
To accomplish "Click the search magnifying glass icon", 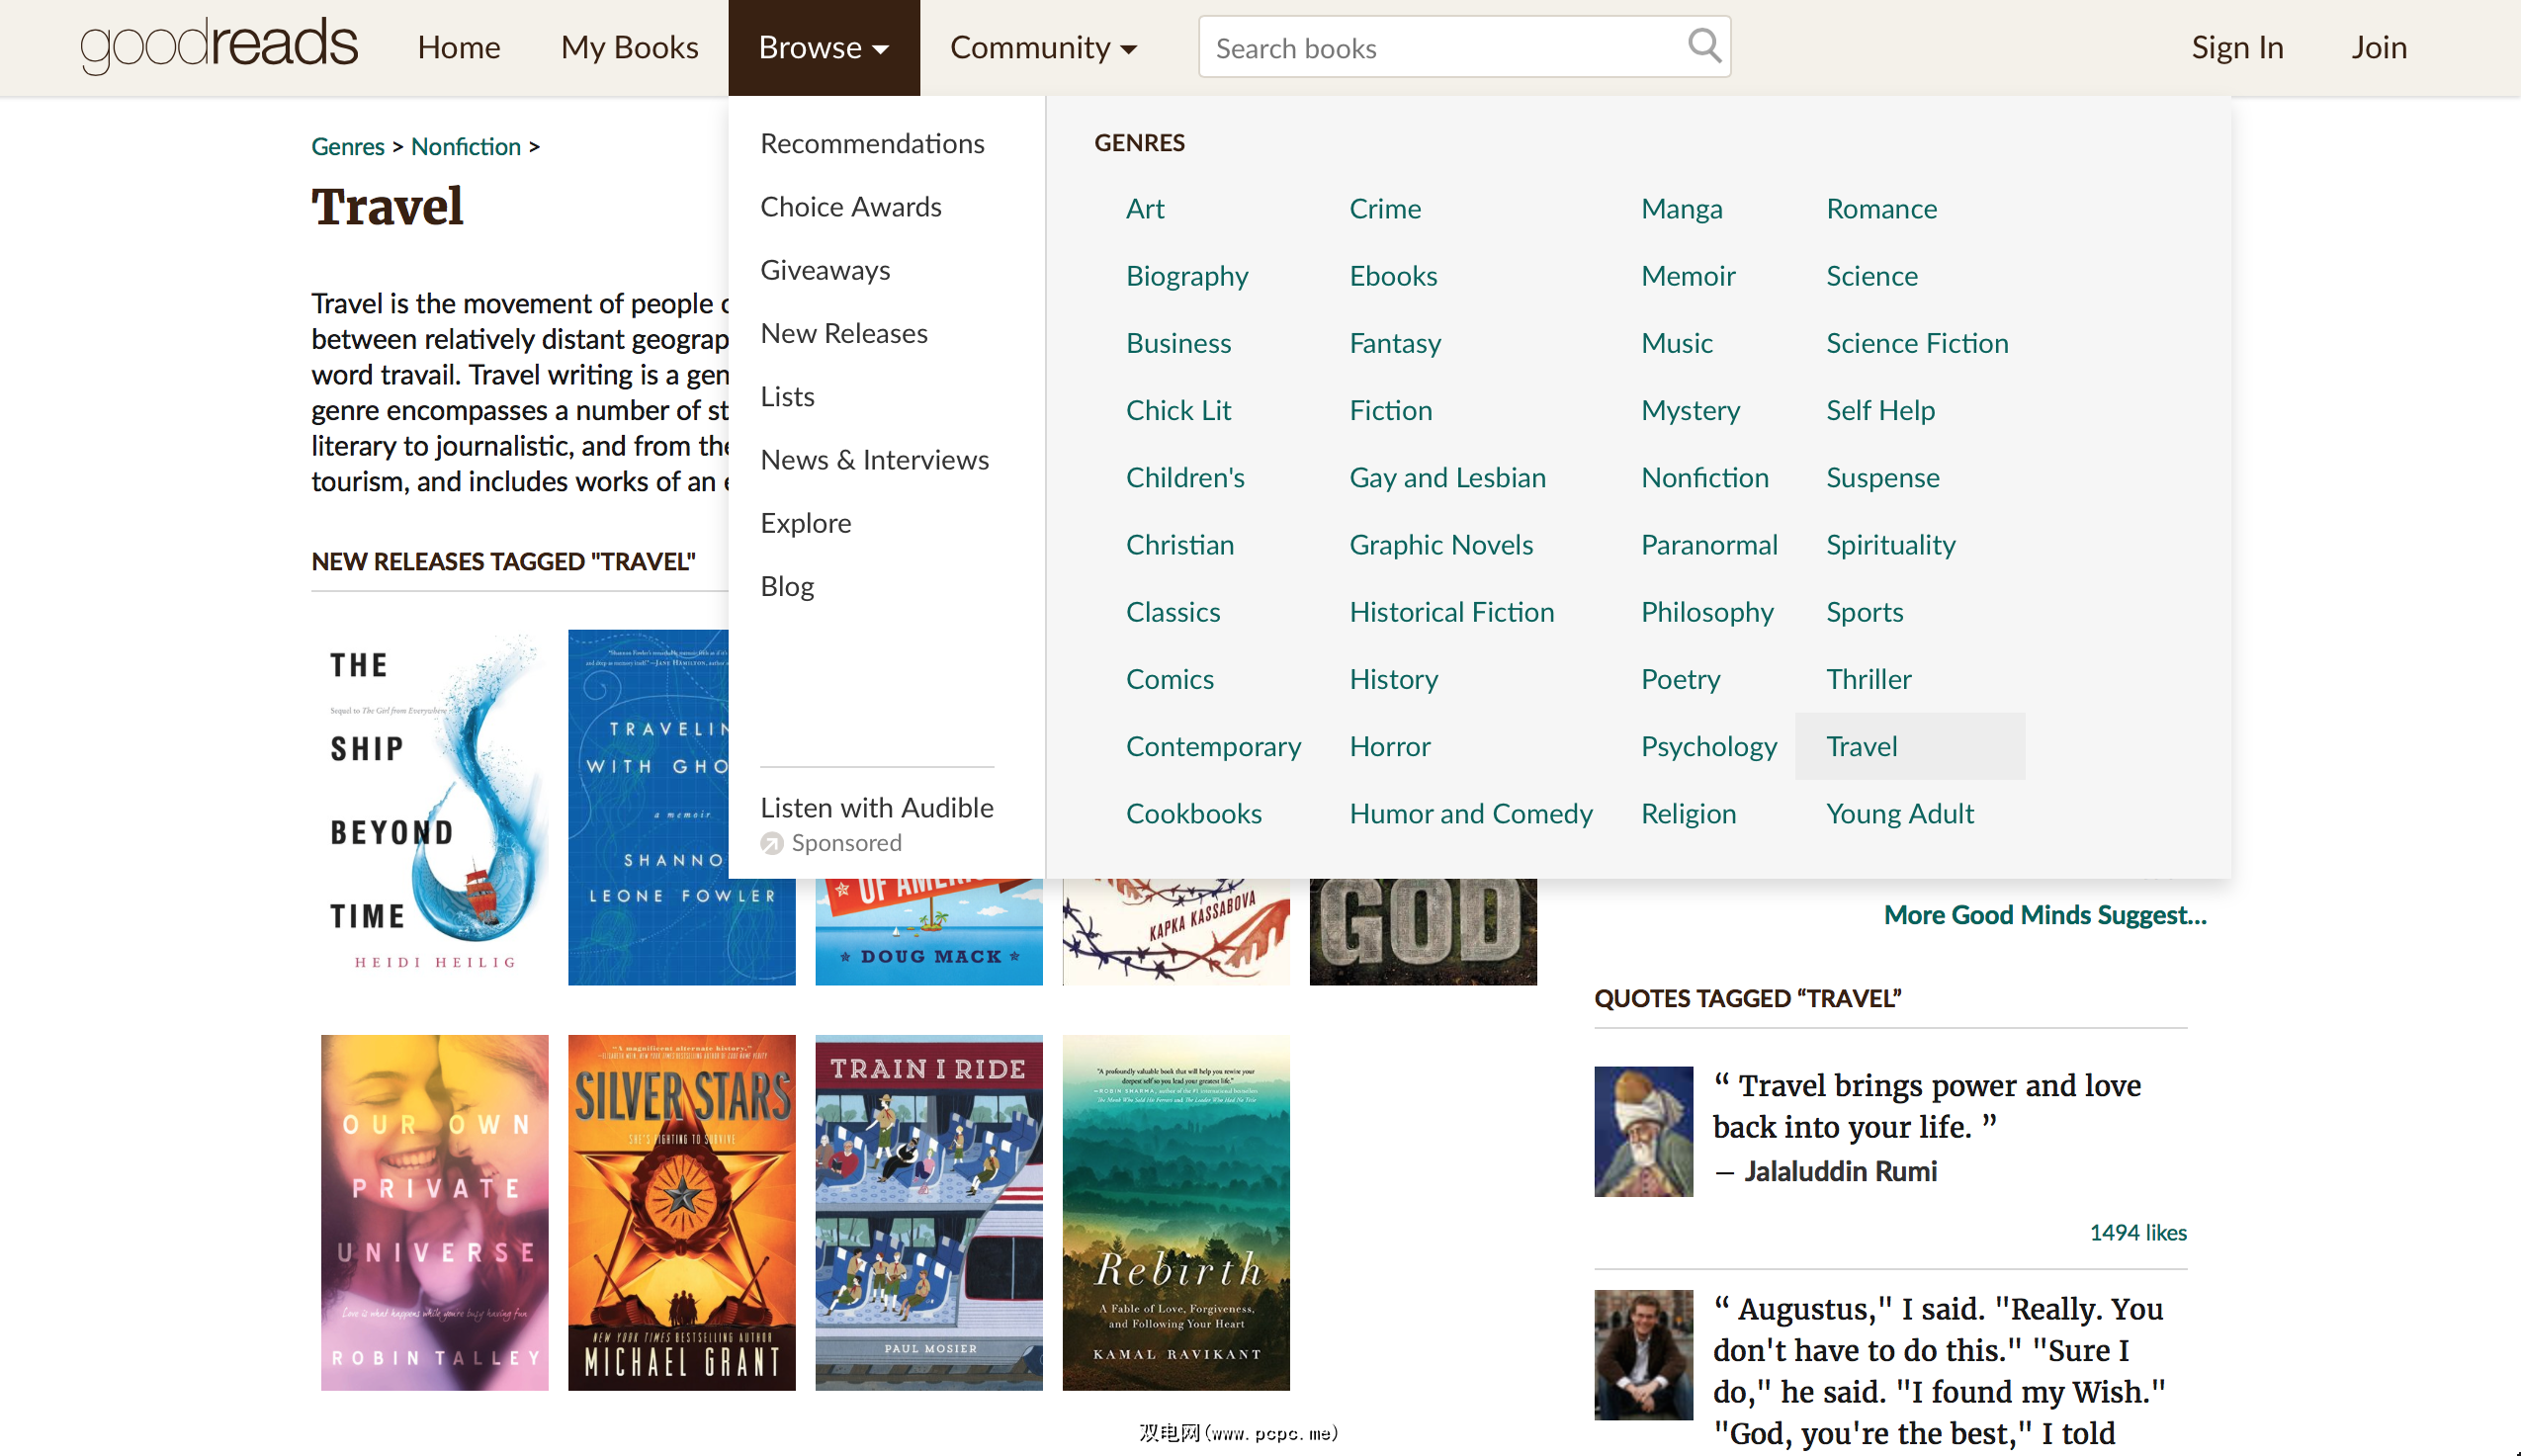I will [x=1704, y=46].
